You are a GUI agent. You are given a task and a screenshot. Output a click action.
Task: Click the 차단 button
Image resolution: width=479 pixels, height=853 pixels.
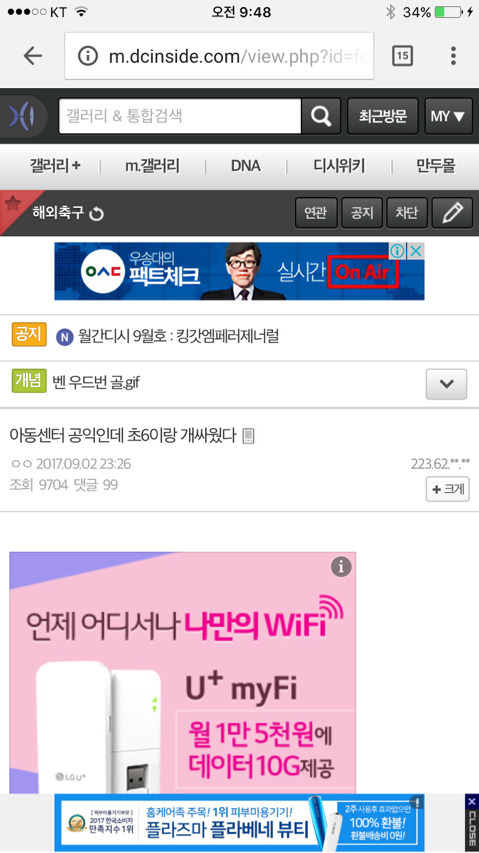(406, 213)
